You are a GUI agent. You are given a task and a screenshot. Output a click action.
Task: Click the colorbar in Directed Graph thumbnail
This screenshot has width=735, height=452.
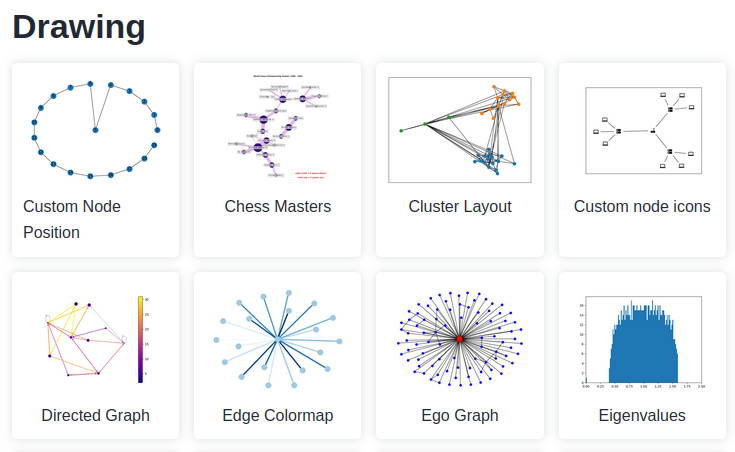[x=141, y=340]
